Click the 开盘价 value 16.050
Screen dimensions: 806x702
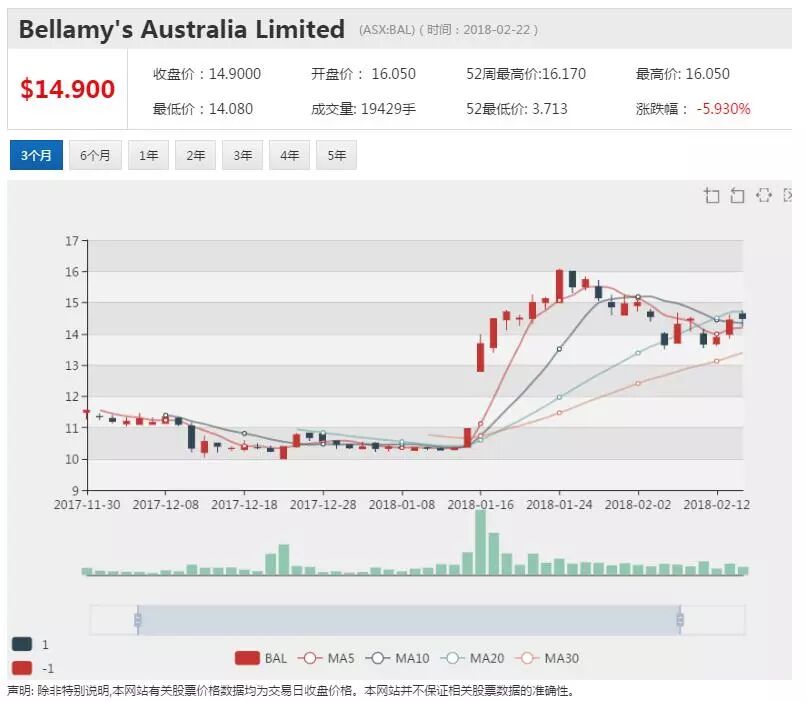click(x=393, y=74)
